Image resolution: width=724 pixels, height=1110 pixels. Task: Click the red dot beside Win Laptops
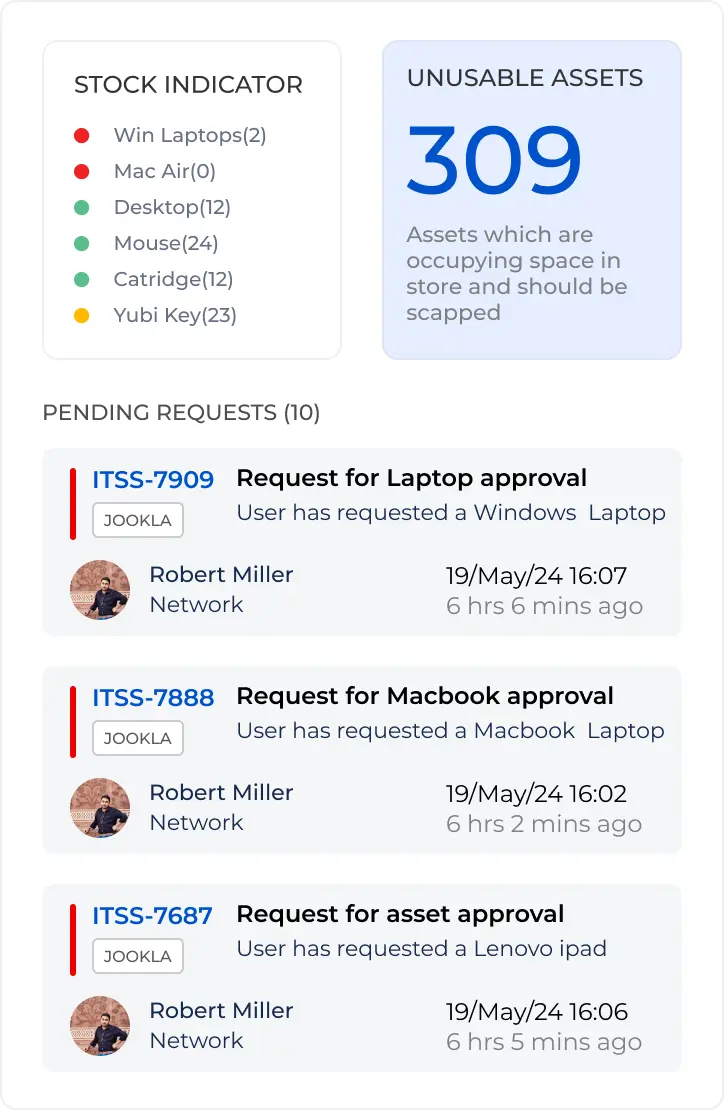82,136
